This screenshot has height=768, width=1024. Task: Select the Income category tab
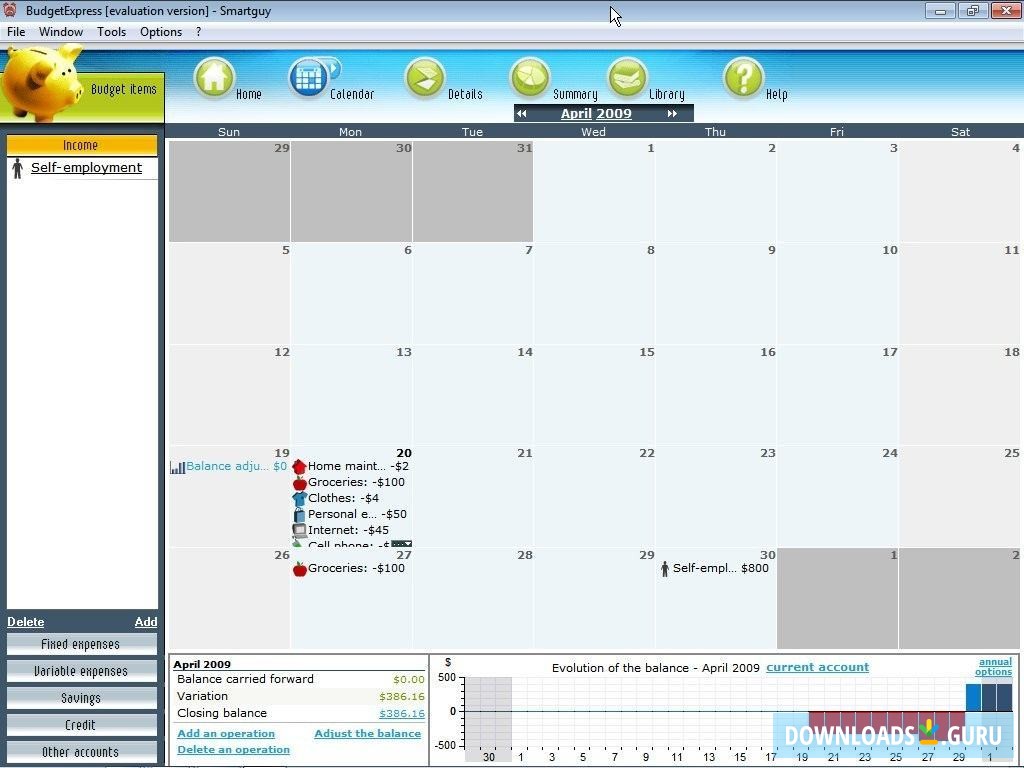[82, 145]
